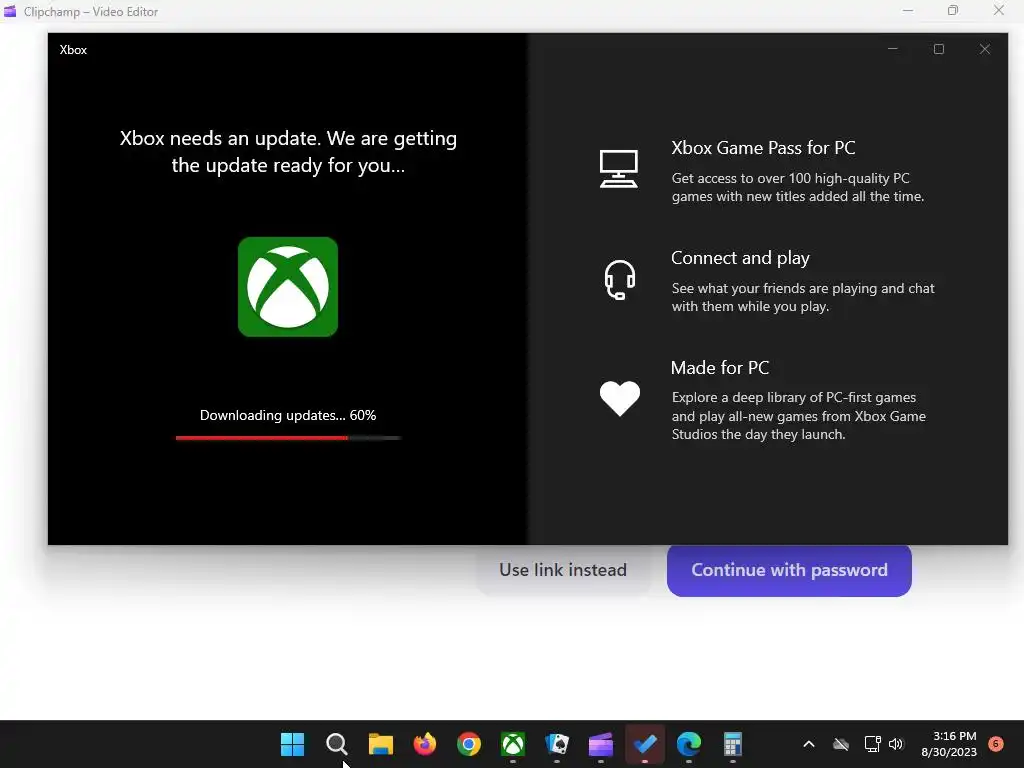Click the headset icon beside Connect and play
1024x768 pixels.
click(619, 280)
